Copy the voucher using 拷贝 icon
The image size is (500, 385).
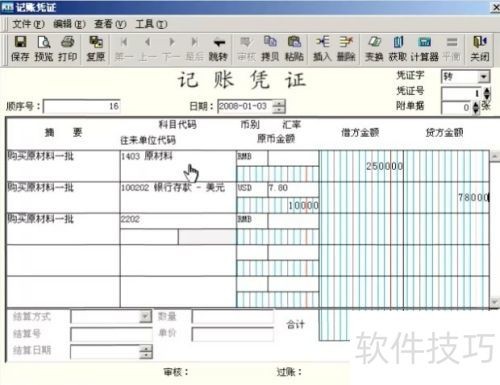270,49
